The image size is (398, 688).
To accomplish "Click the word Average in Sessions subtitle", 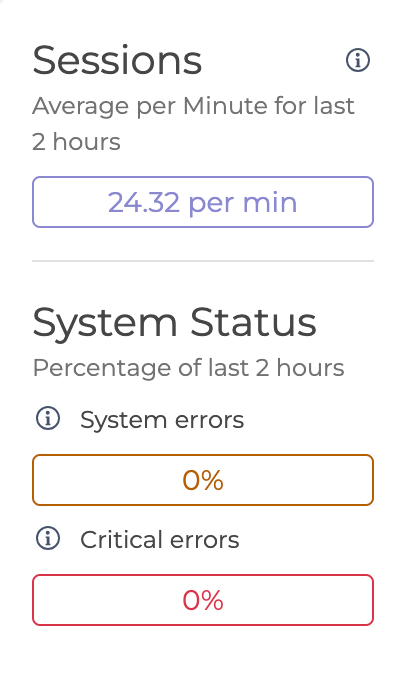I will tap(81, 107).
